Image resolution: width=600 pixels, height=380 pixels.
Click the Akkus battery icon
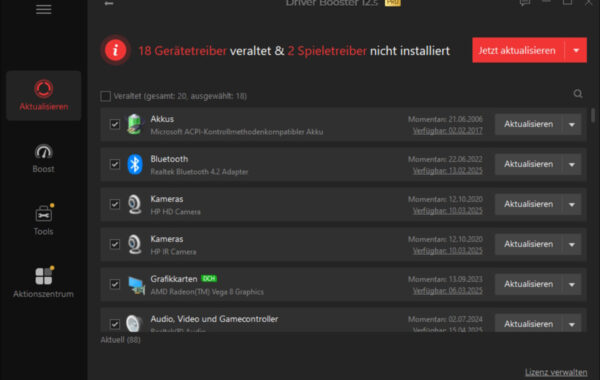click(134, 124)
